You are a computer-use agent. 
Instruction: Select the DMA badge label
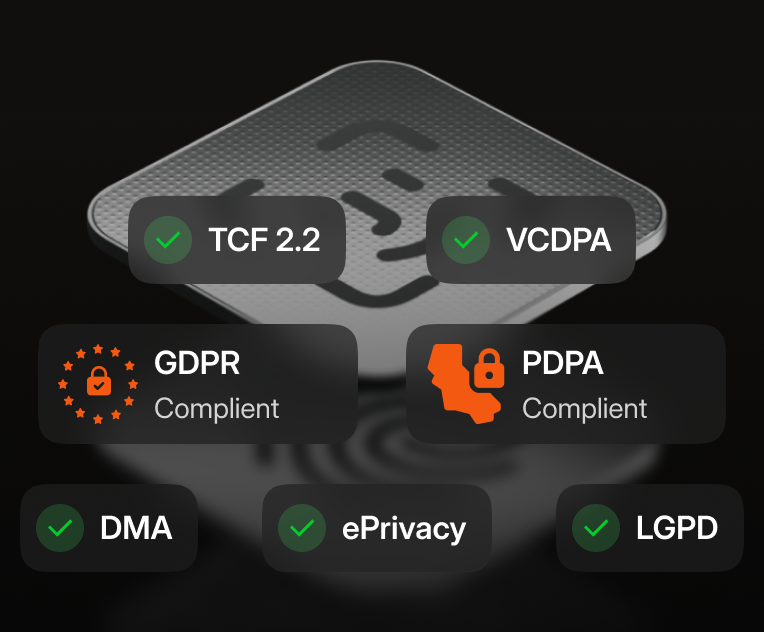136,528
